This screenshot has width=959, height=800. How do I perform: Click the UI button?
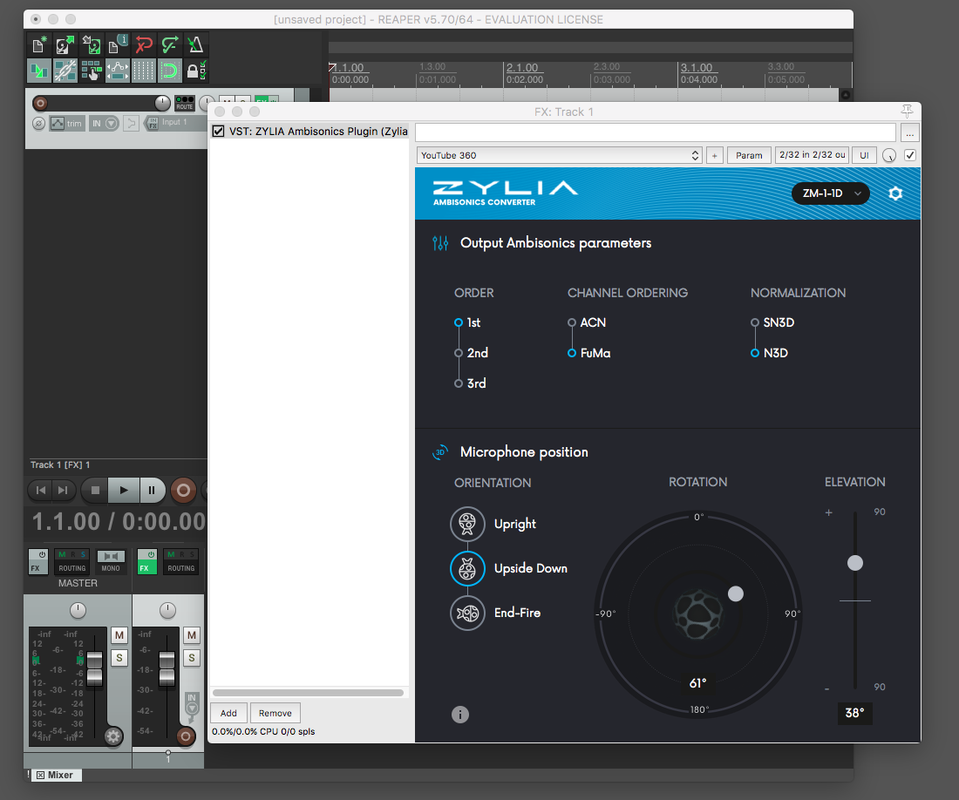tap(864, 155)
